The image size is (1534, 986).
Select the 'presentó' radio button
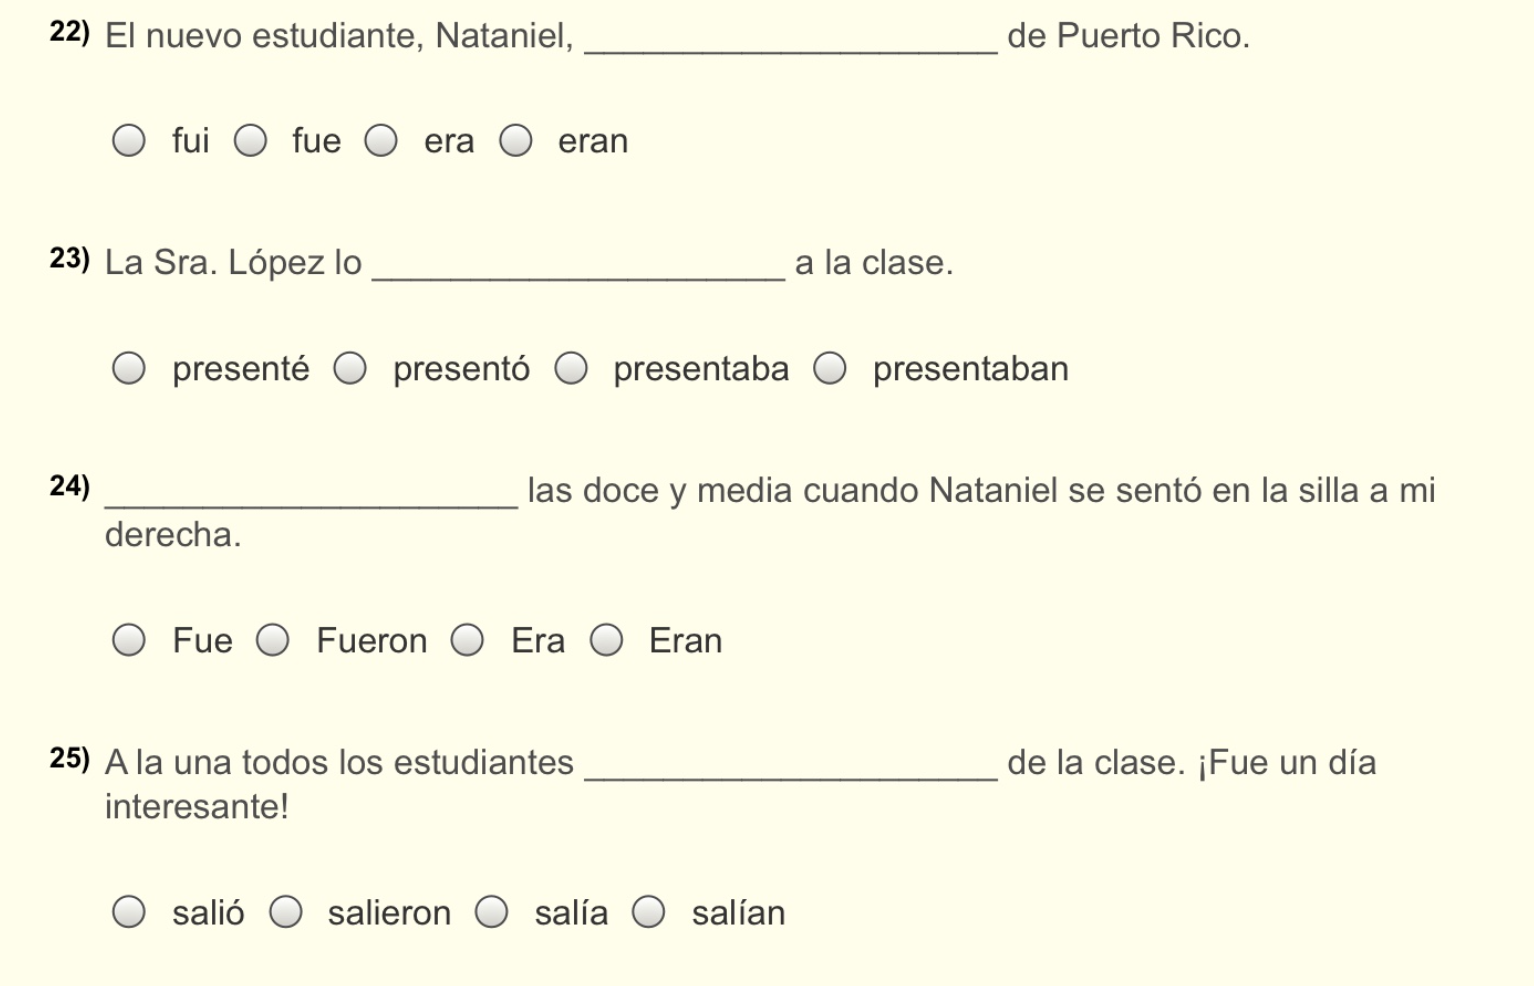click(x=350, y=369)
